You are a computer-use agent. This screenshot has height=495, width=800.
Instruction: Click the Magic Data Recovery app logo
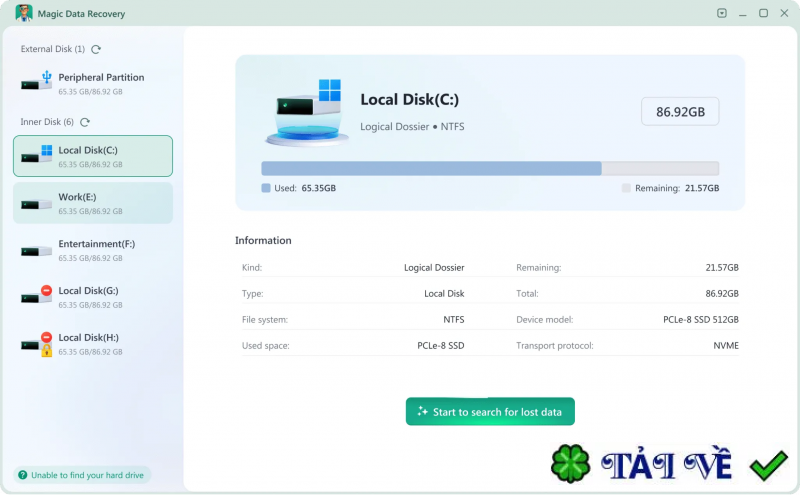click(24, 13)
